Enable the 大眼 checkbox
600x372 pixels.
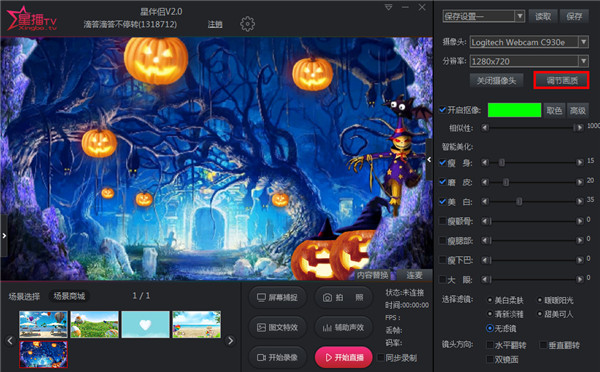click(443, 280)
